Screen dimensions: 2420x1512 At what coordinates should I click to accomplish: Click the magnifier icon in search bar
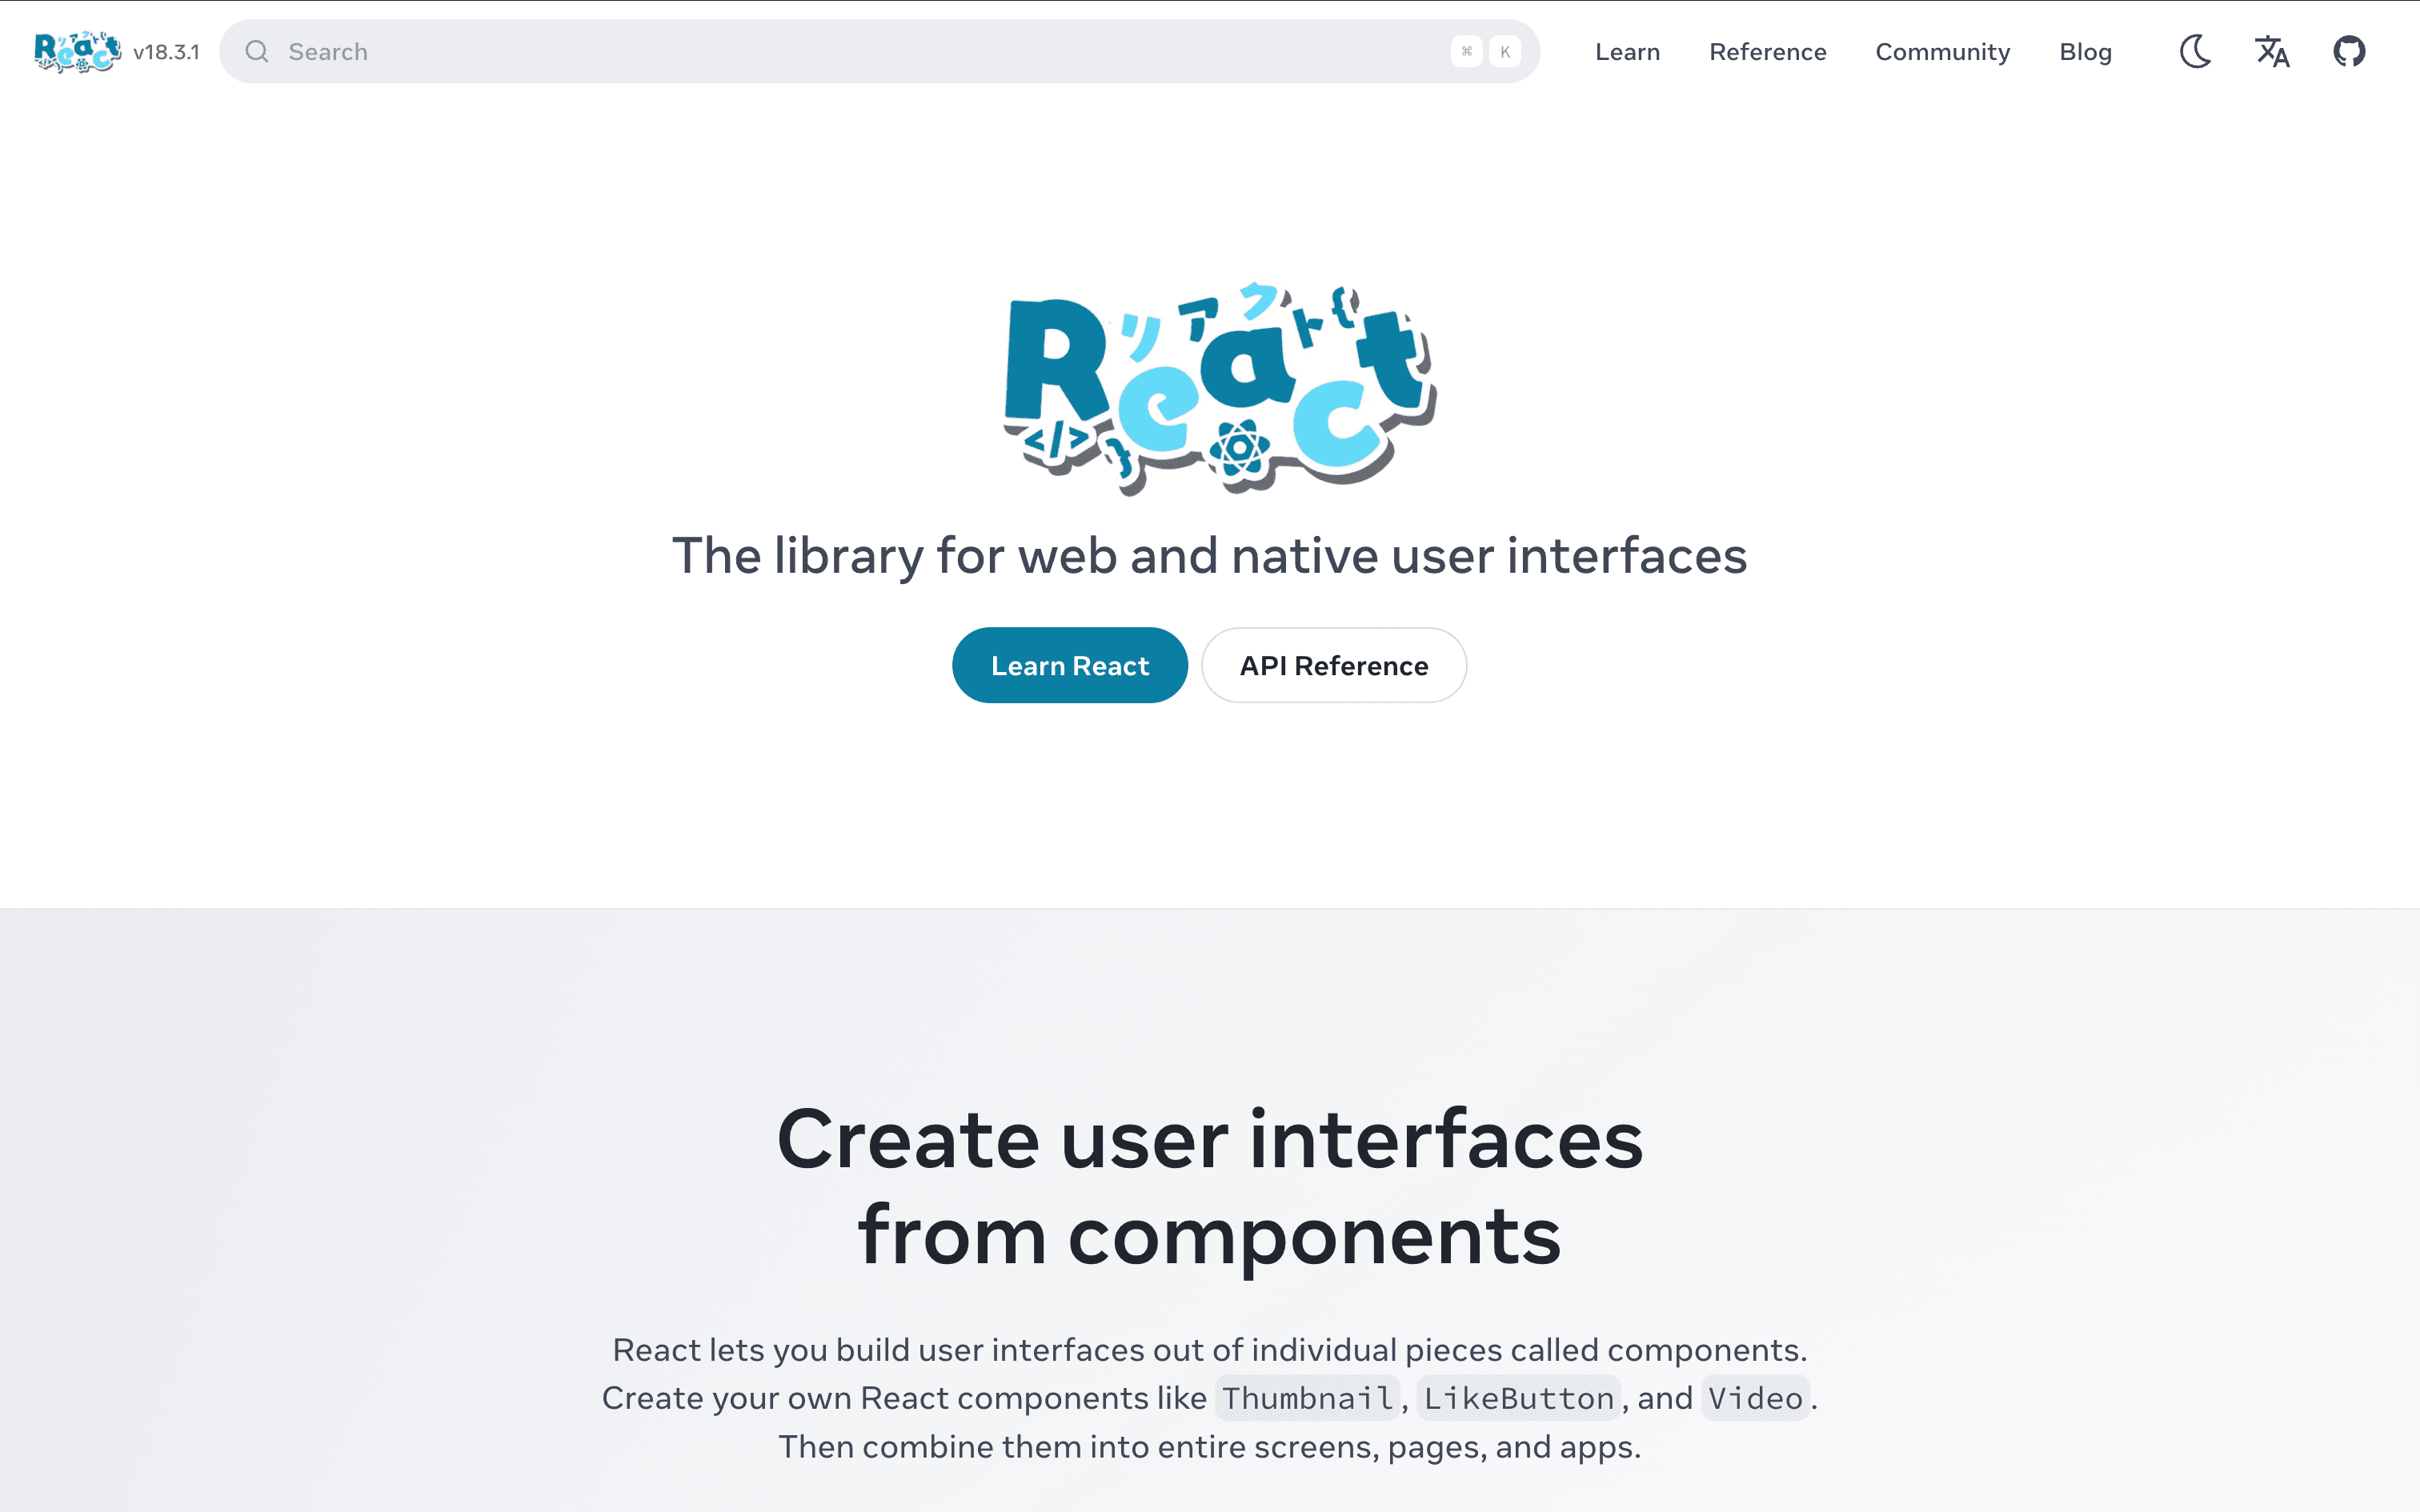[x=257, y=52]
